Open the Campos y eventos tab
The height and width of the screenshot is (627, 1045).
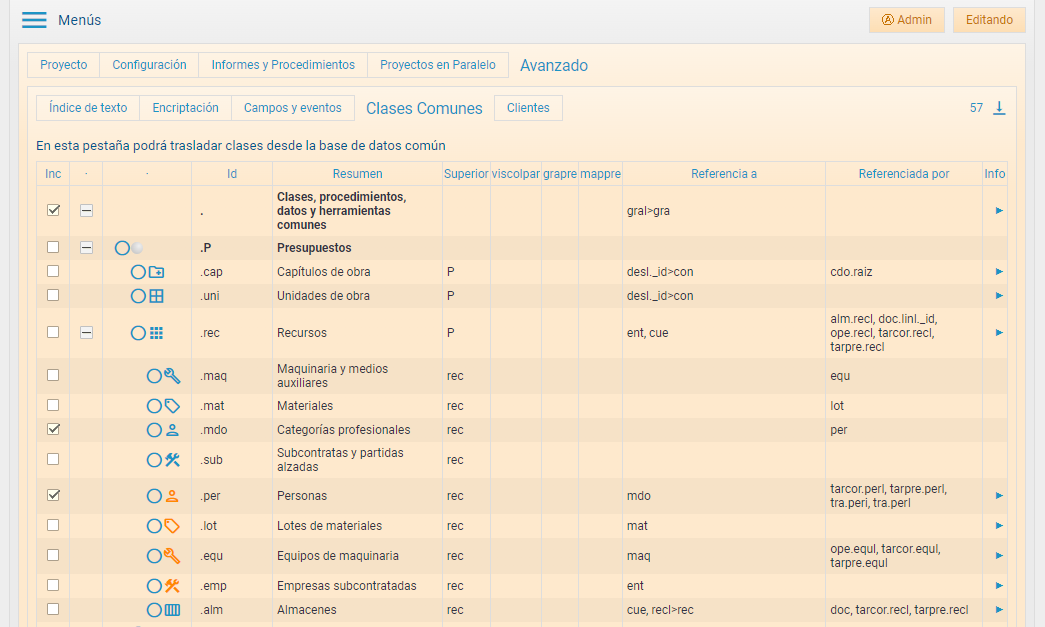[x=292, y=108]
